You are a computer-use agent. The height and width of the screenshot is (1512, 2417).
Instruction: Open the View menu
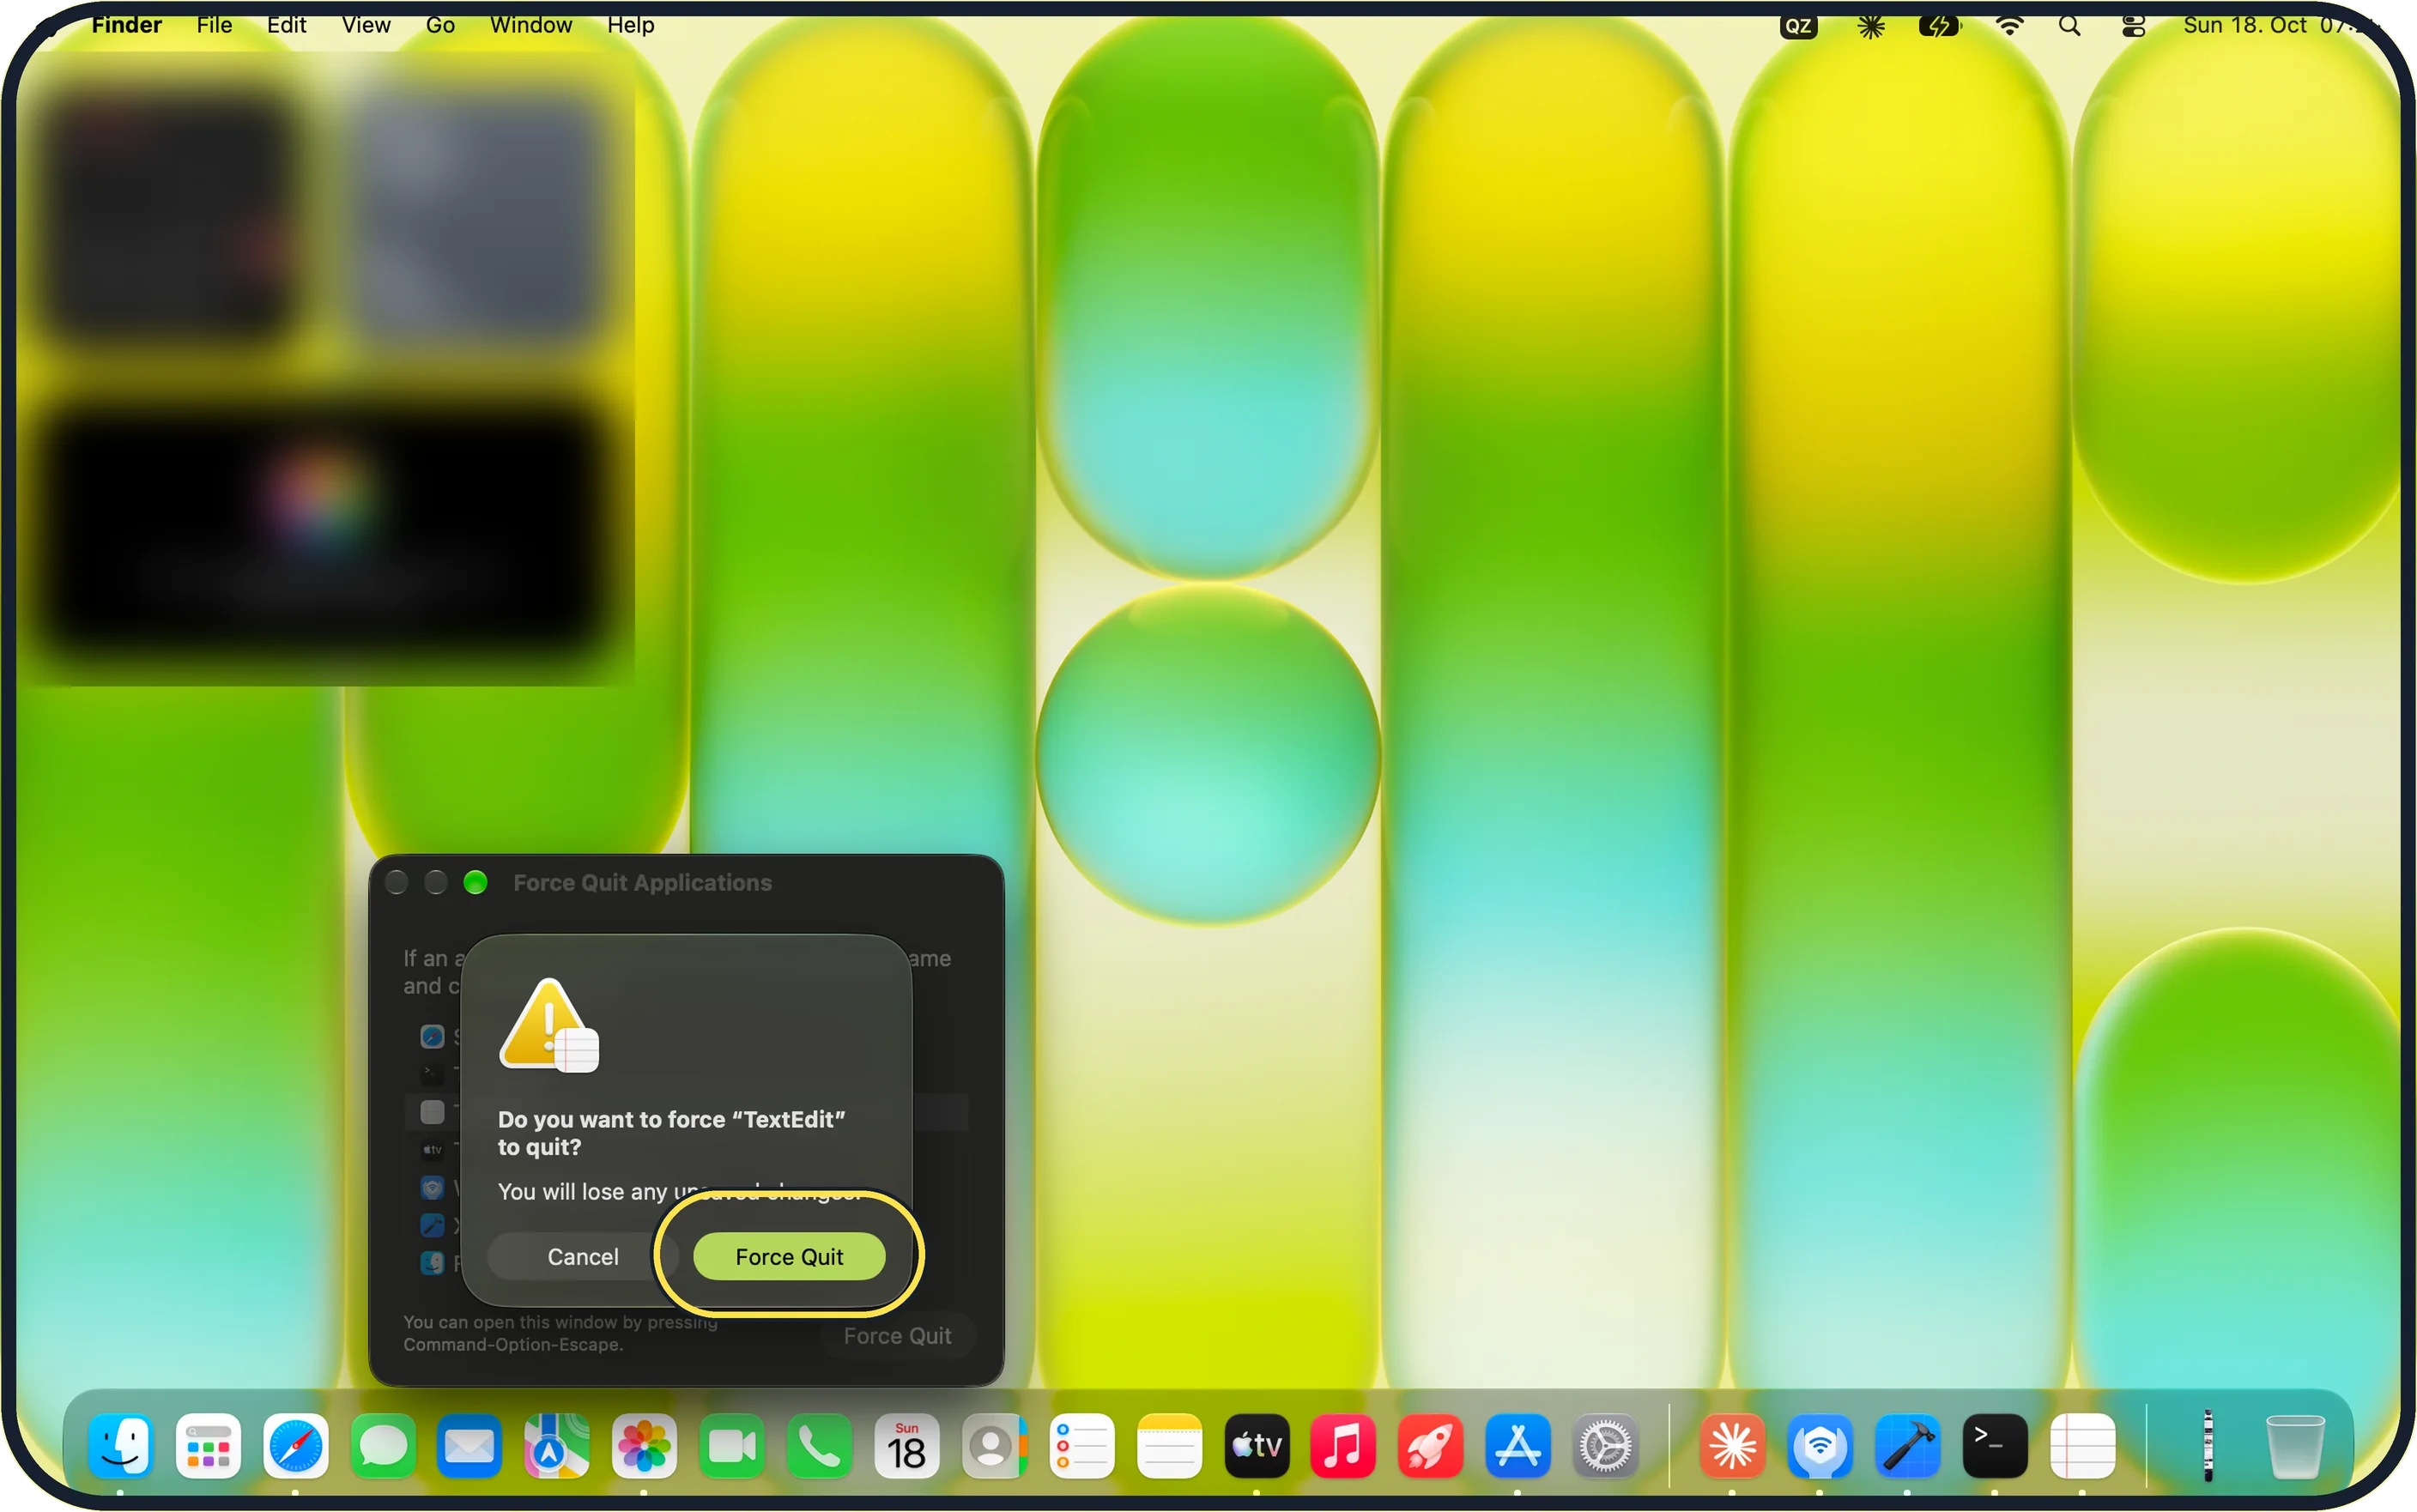pos(366,25)
